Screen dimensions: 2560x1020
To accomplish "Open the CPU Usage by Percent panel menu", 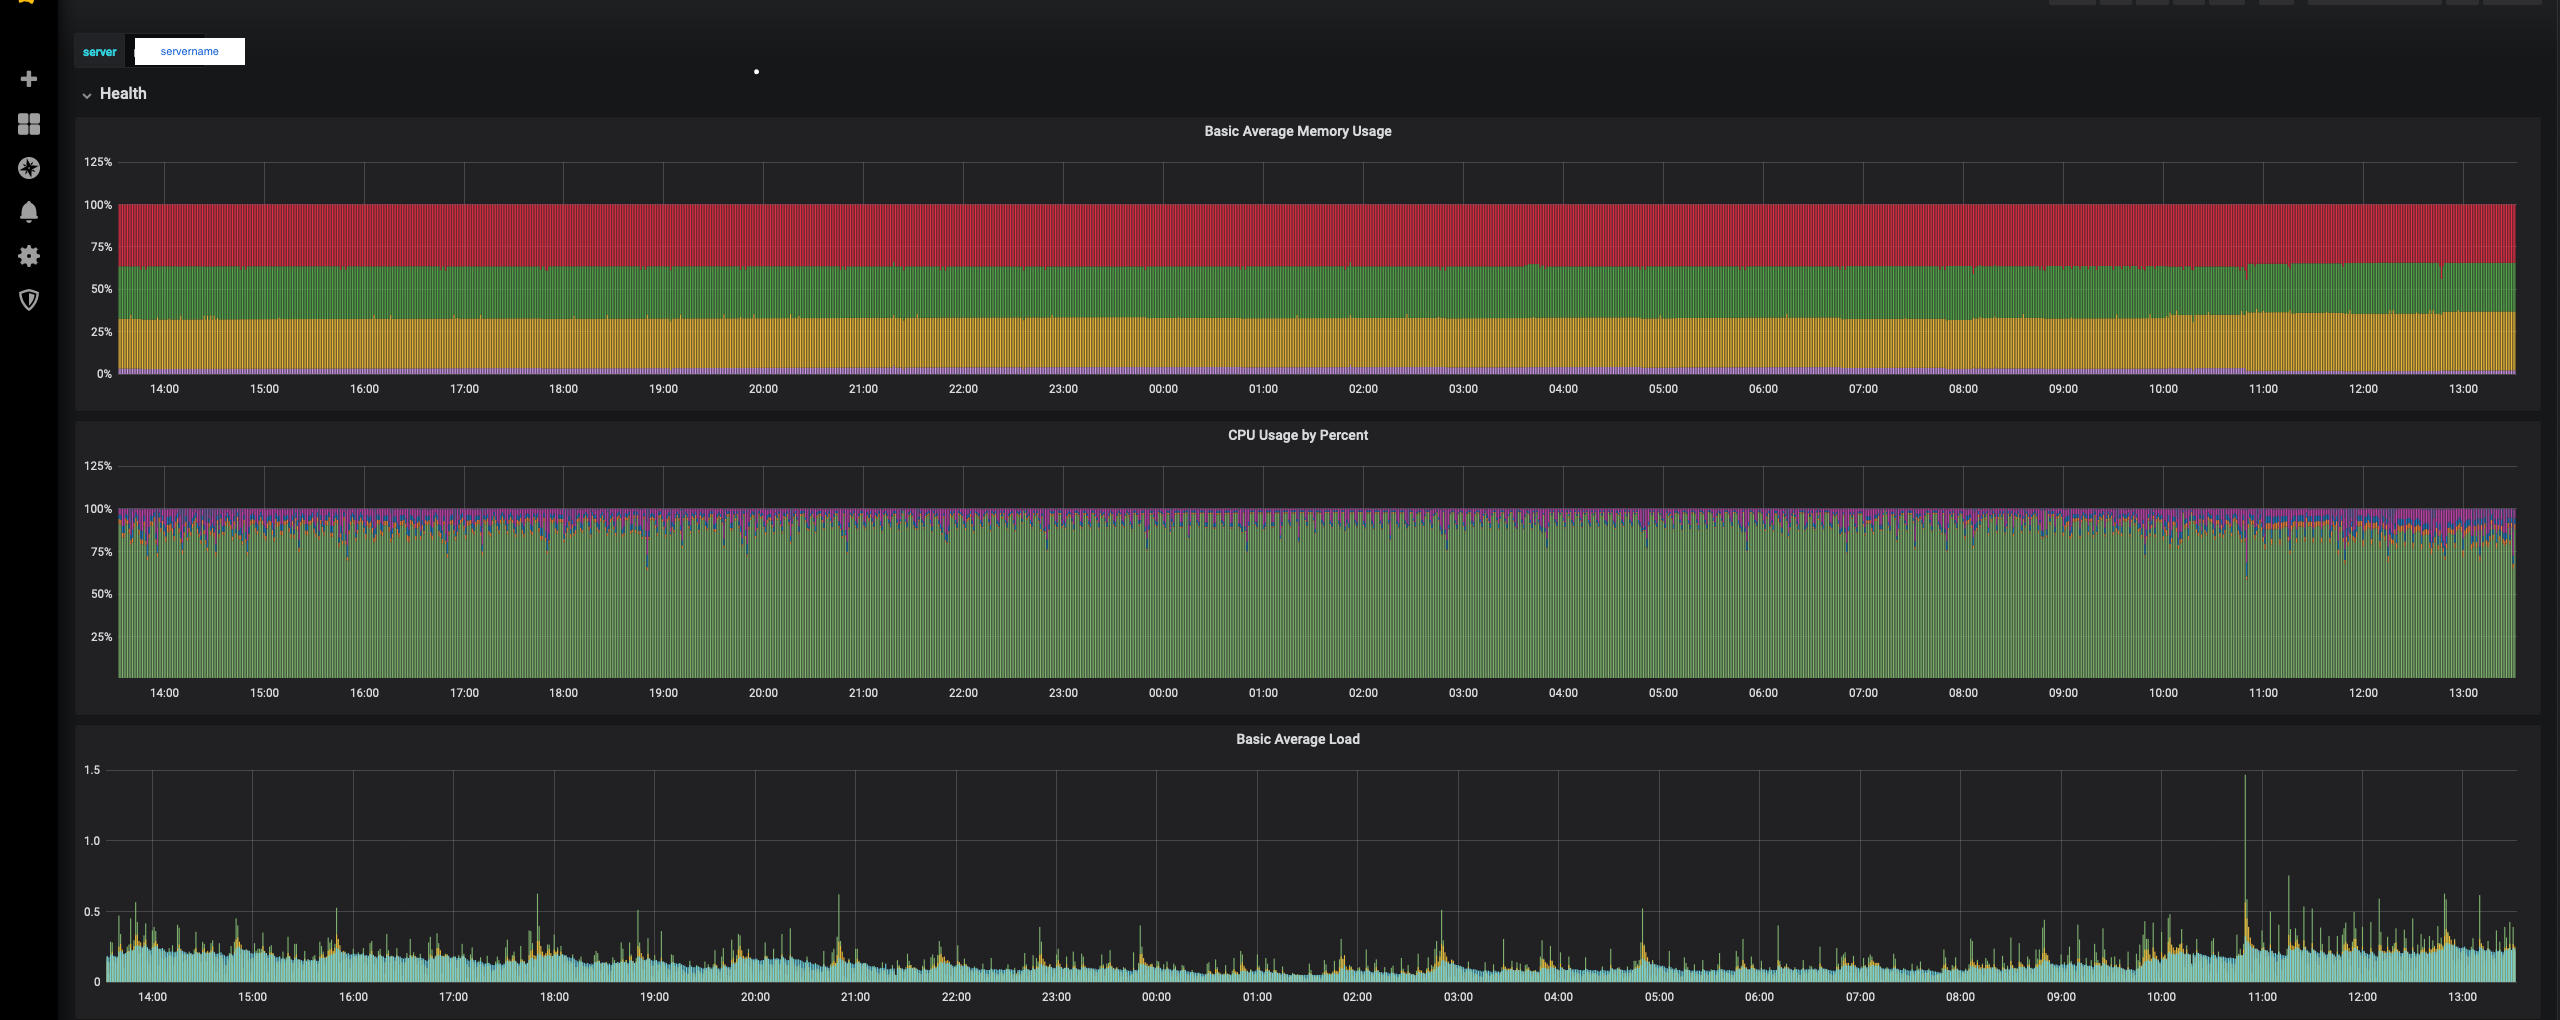I will tap(1297, 435).
